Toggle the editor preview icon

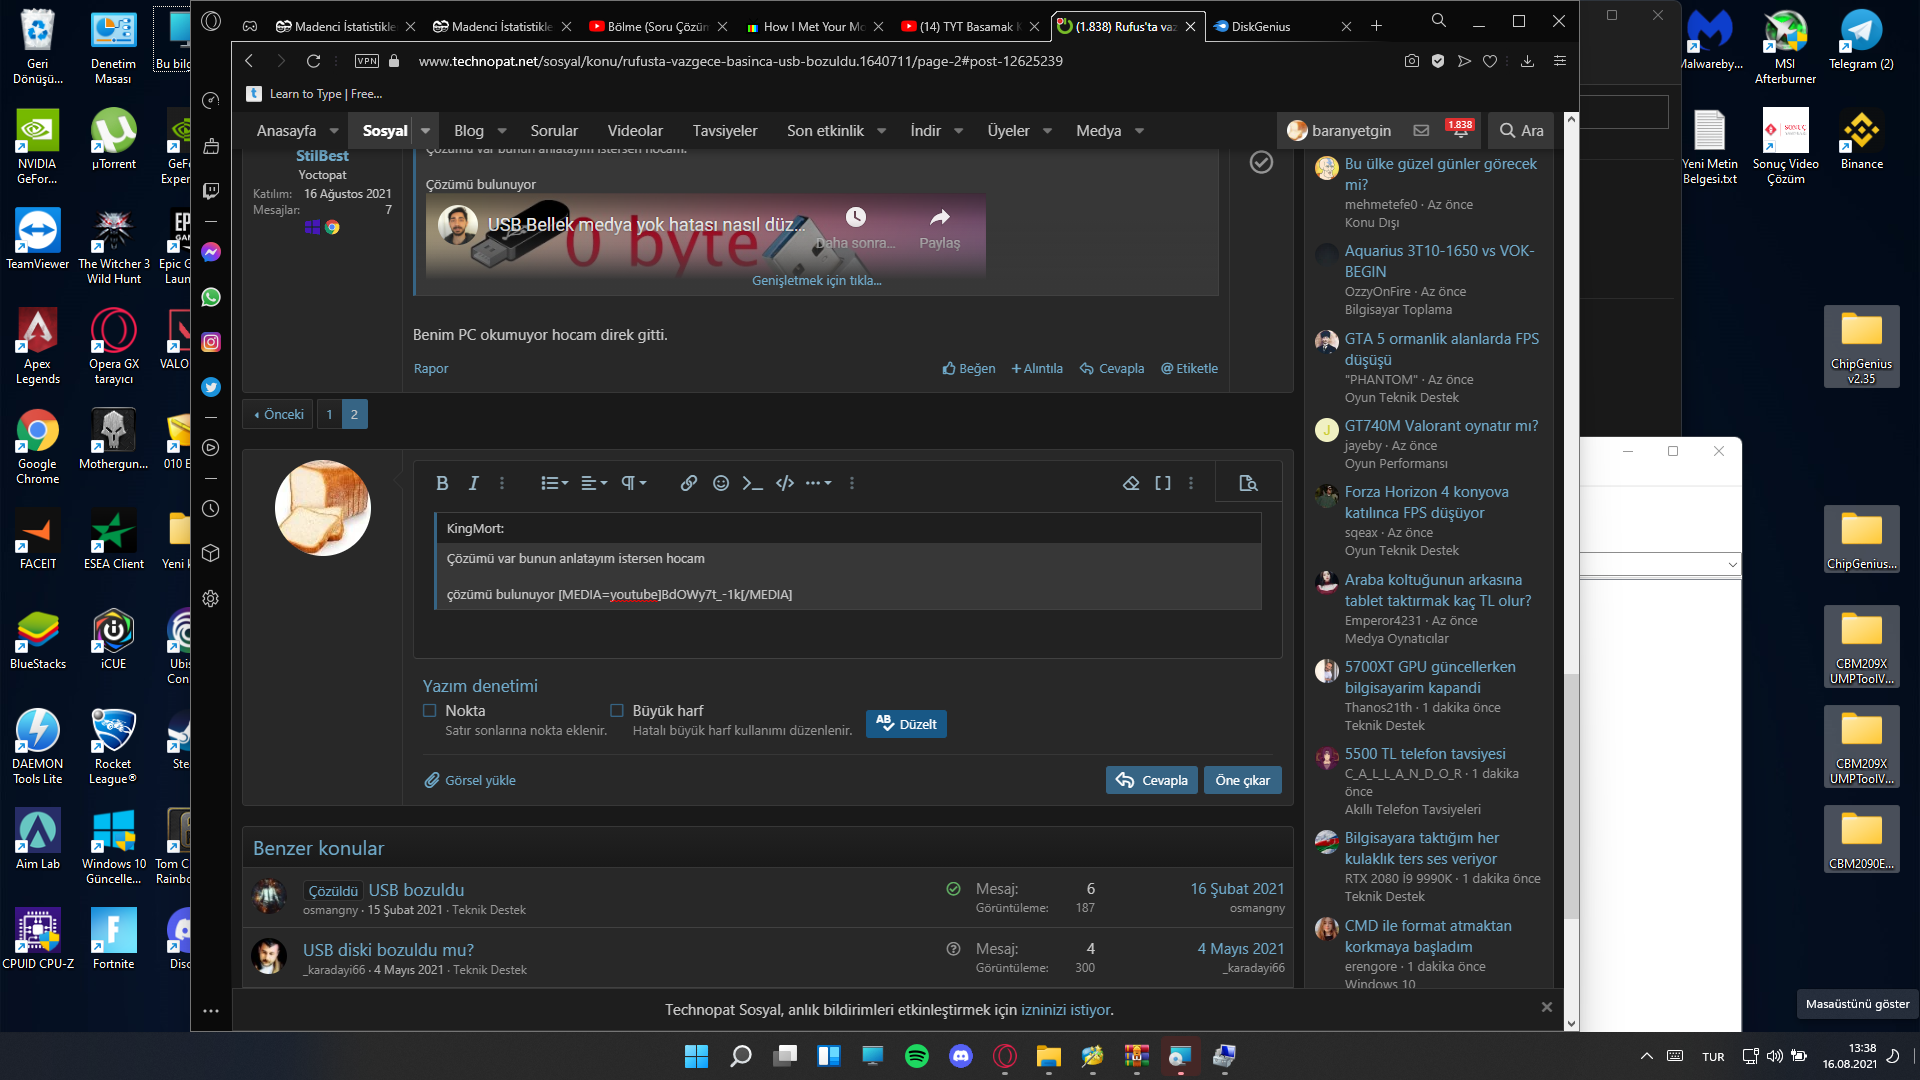click(x=1248, y=483)
